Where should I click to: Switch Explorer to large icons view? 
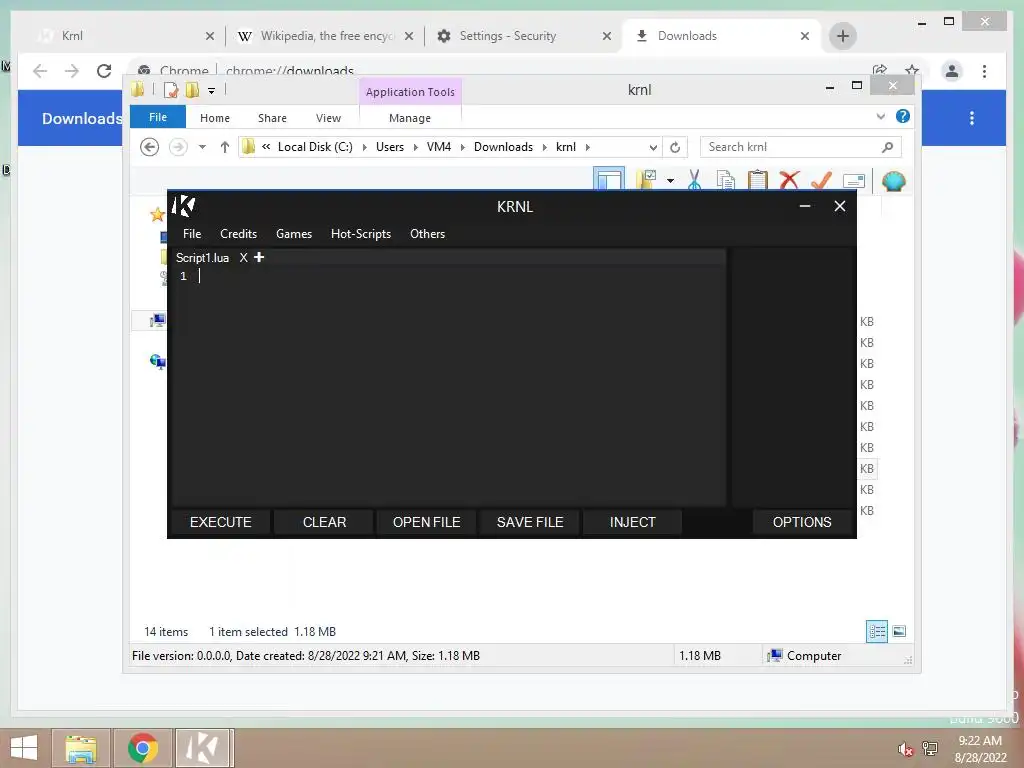899,632
